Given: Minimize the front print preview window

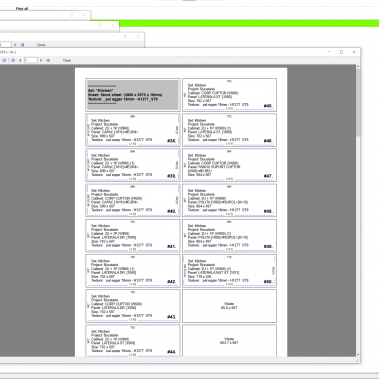Looking at the screenshot, I should coord(329,52).
